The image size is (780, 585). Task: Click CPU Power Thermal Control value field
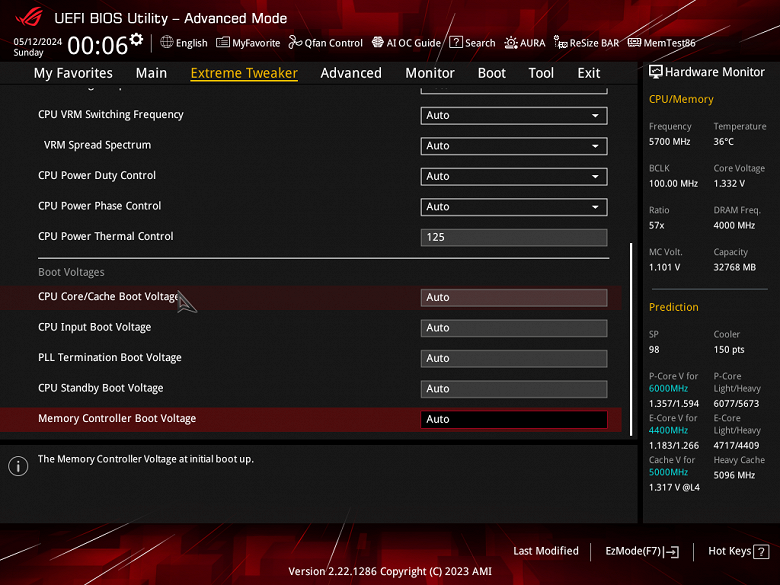click(x=514, y=237)
